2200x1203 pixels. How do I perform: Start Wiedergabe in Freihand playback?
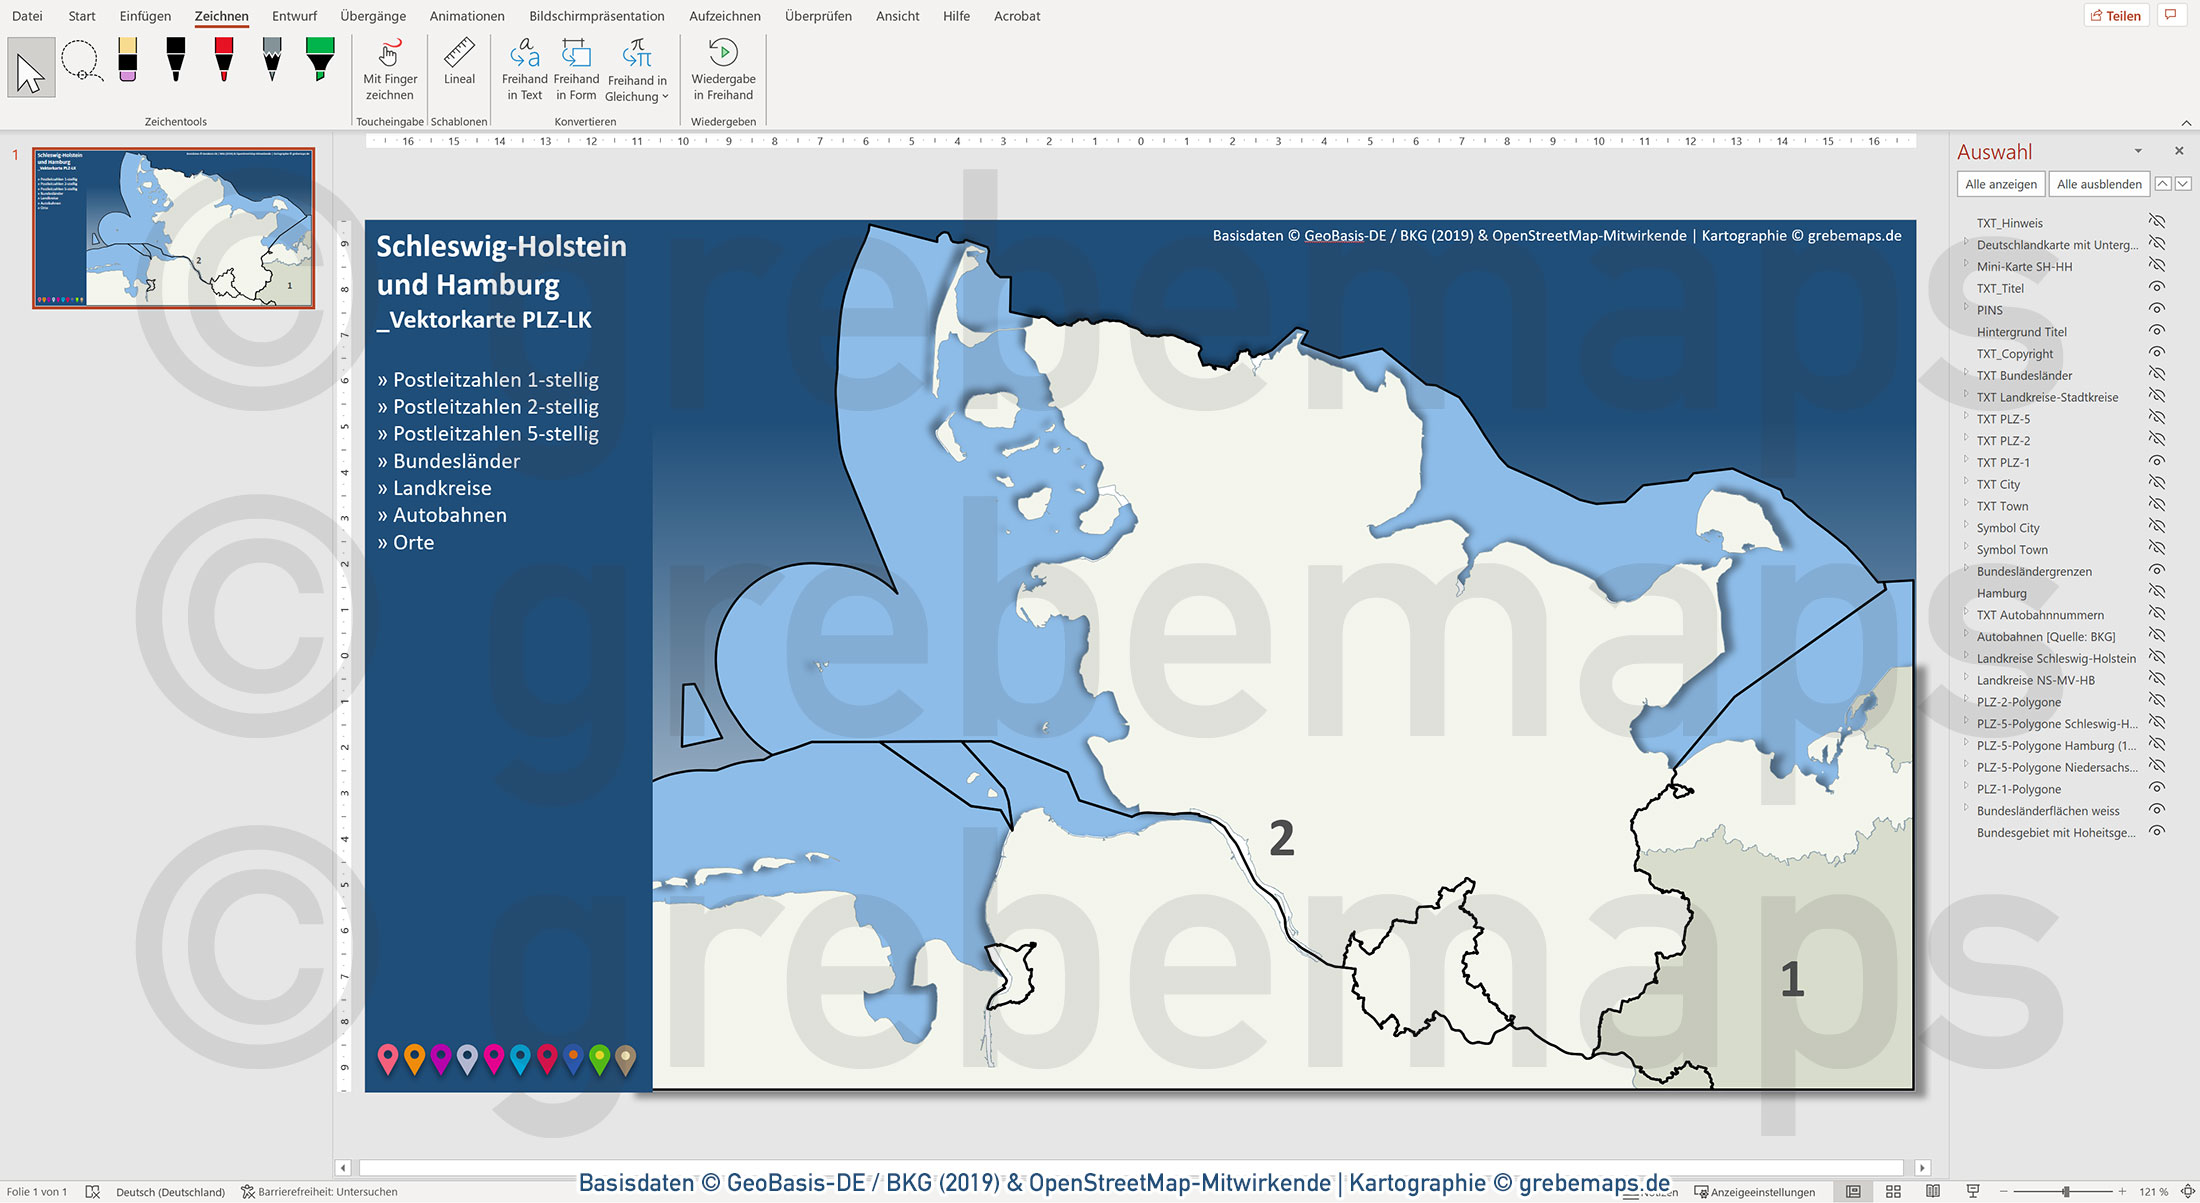click(723, 70)
